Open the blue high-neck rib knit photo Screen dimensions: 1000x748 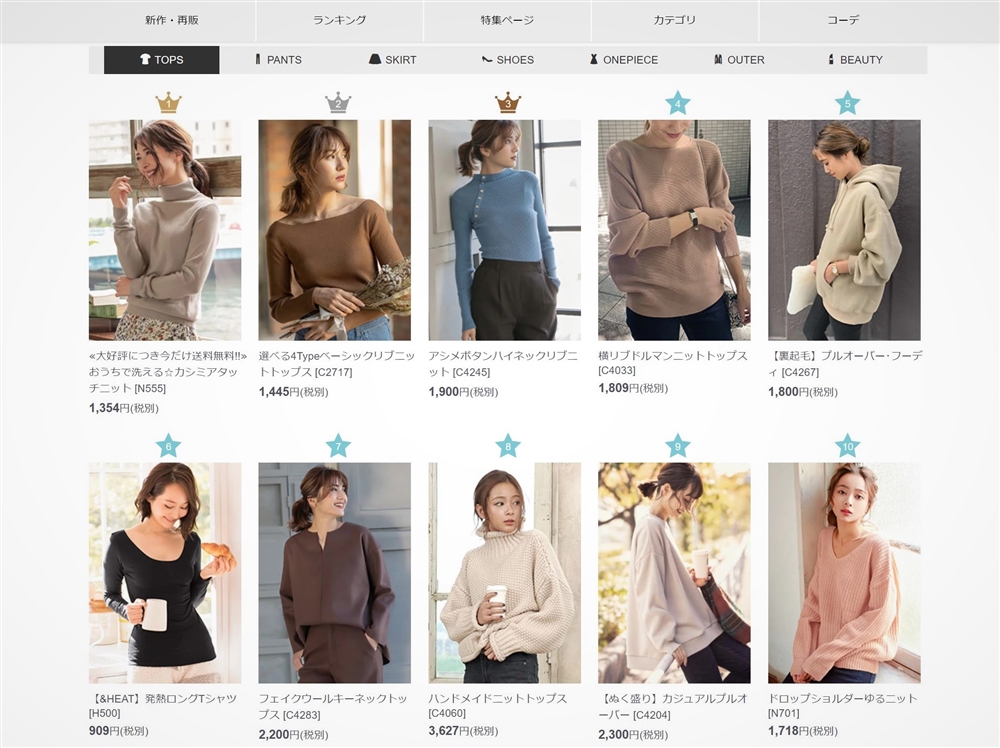click(x=504, y=230)
